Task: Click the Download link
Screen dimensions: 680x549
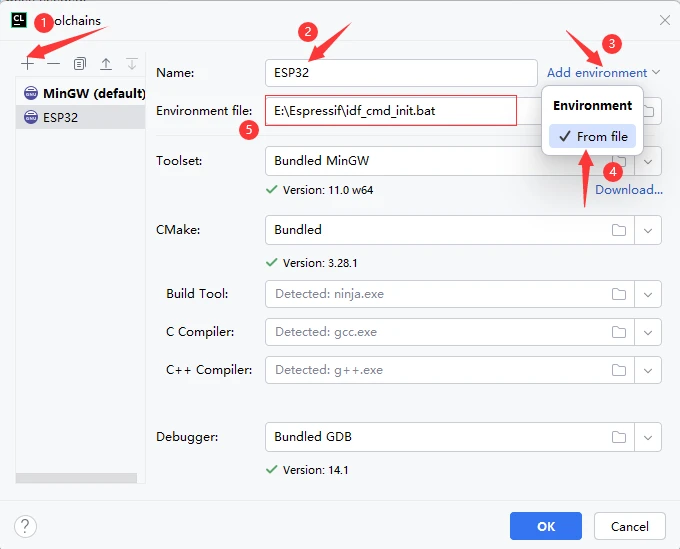Action: click(629, 189)
